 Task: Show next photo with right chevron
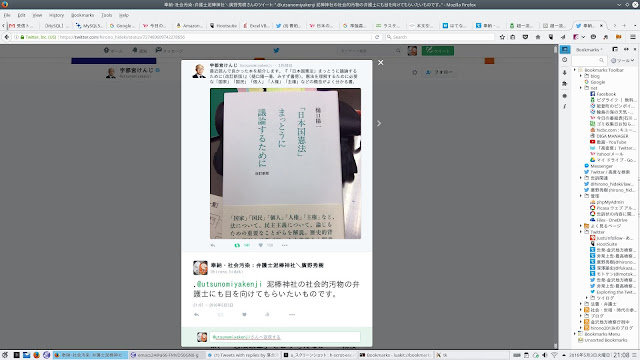(379, 123)
